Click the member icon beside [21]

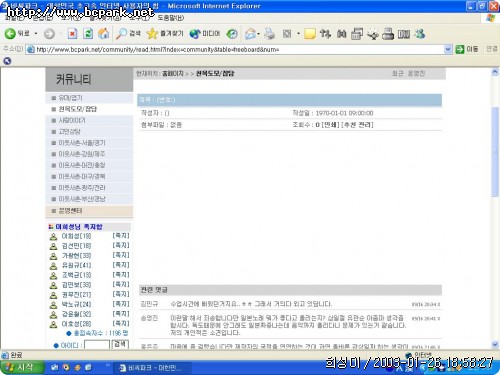click(53, 295)
